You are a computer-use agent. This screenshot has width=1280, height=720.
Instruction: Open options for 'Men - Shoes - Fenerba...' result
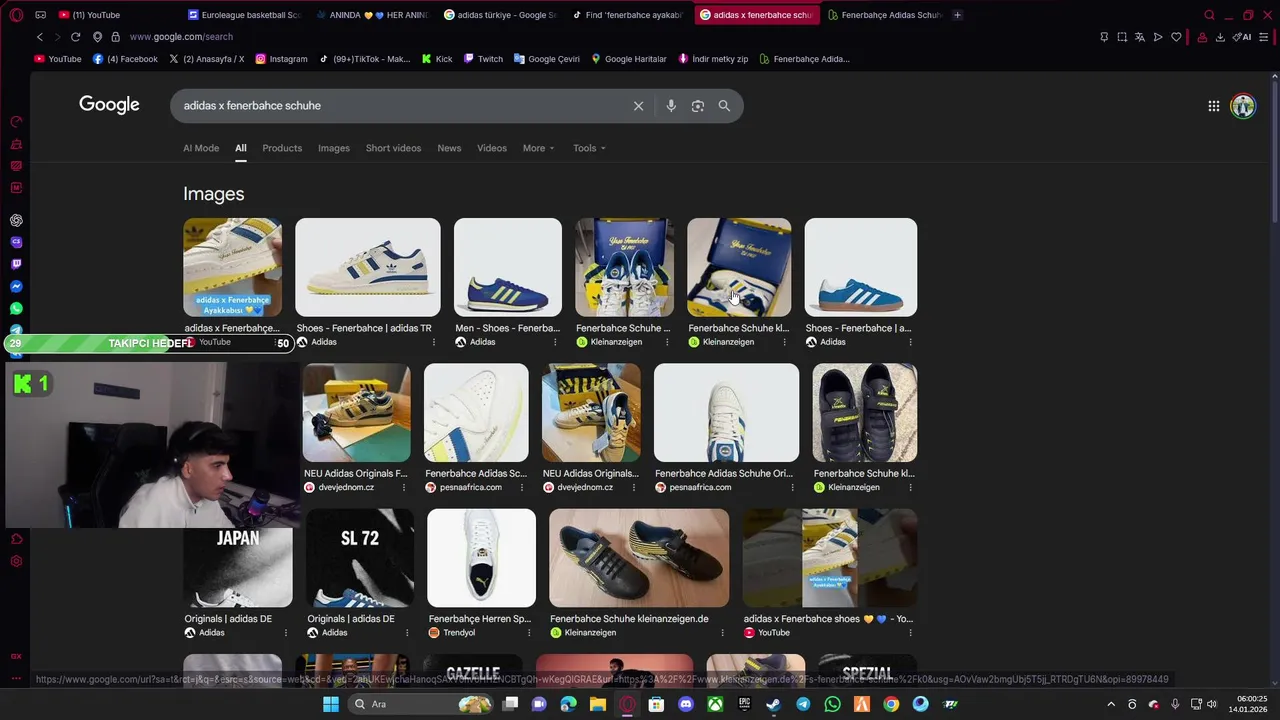click(556, 342)
